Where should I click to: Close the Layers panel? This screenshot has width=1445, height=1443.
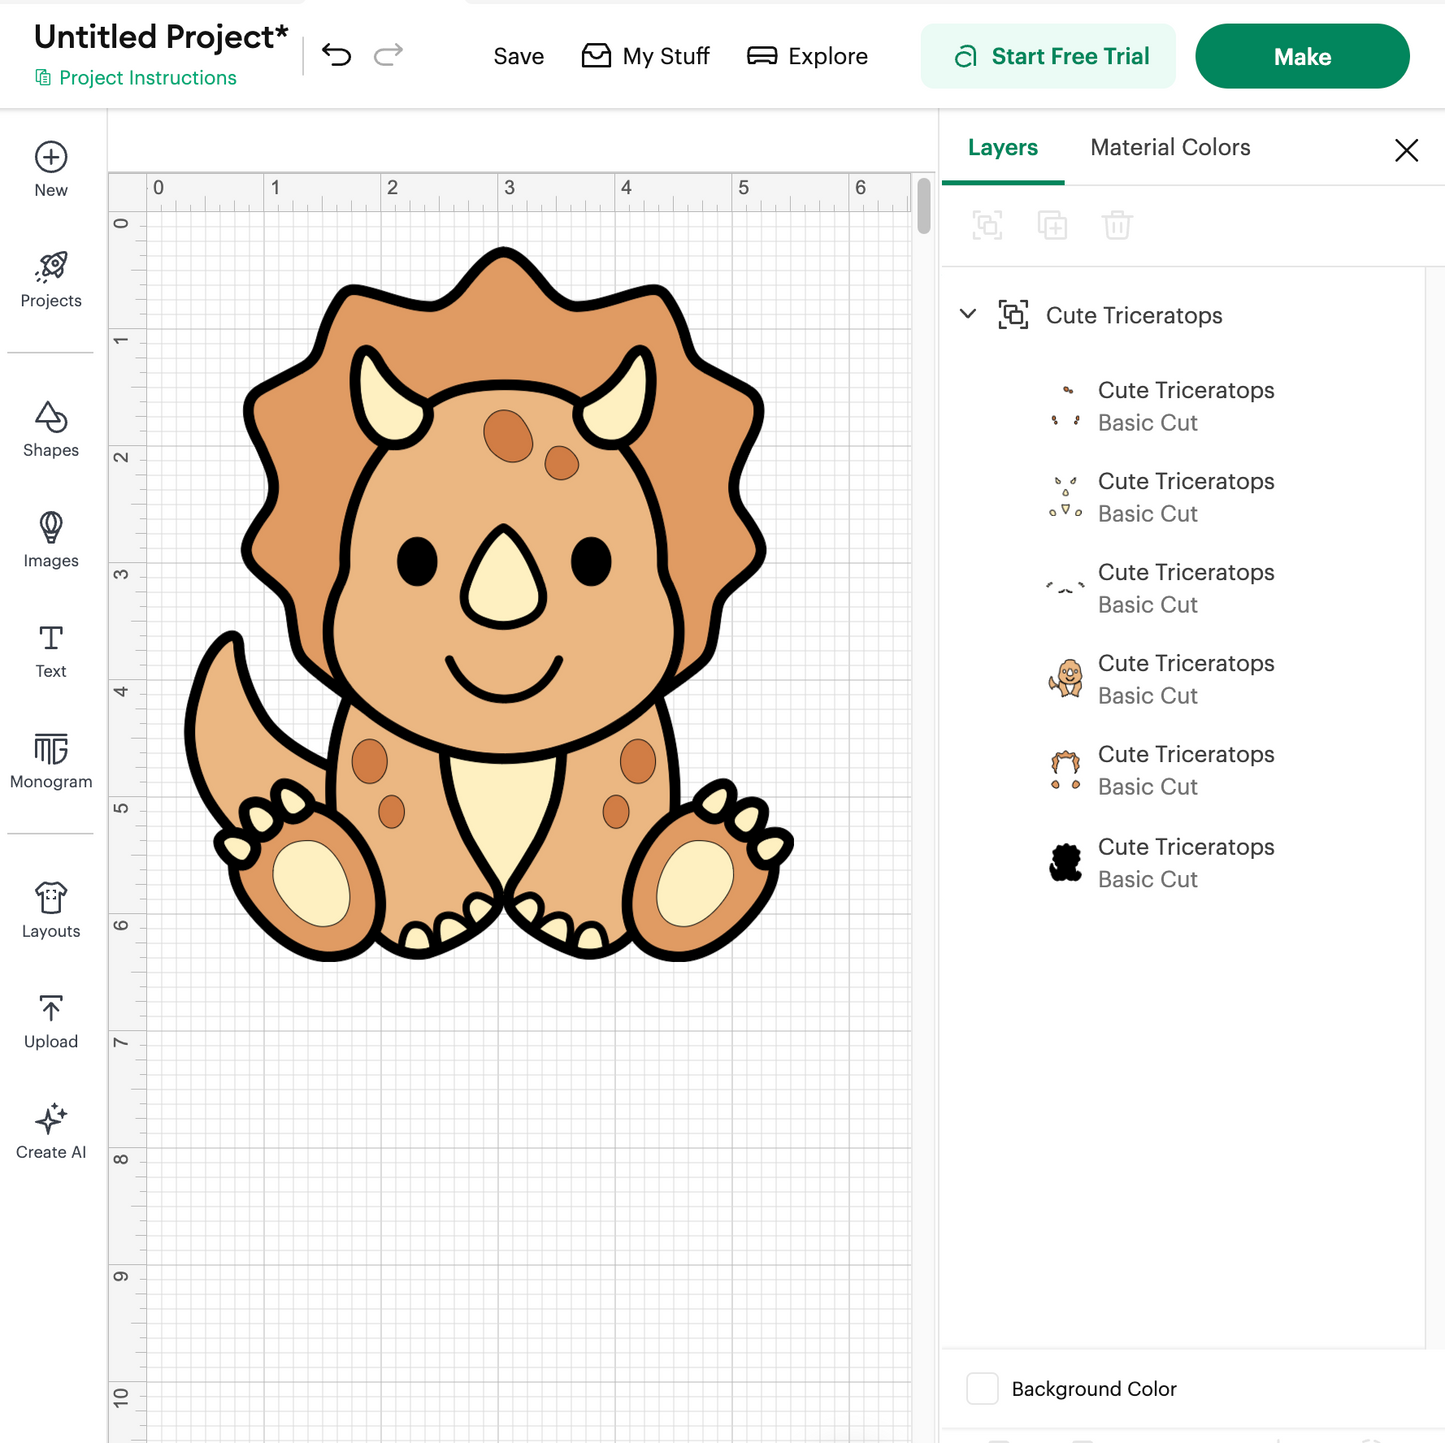pyautogui.click(x=1407, y=150)
